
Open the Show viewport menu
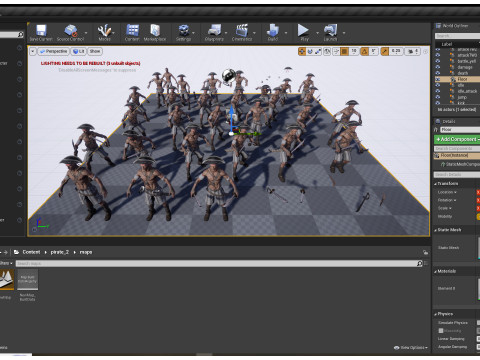[x=95, y=51]
